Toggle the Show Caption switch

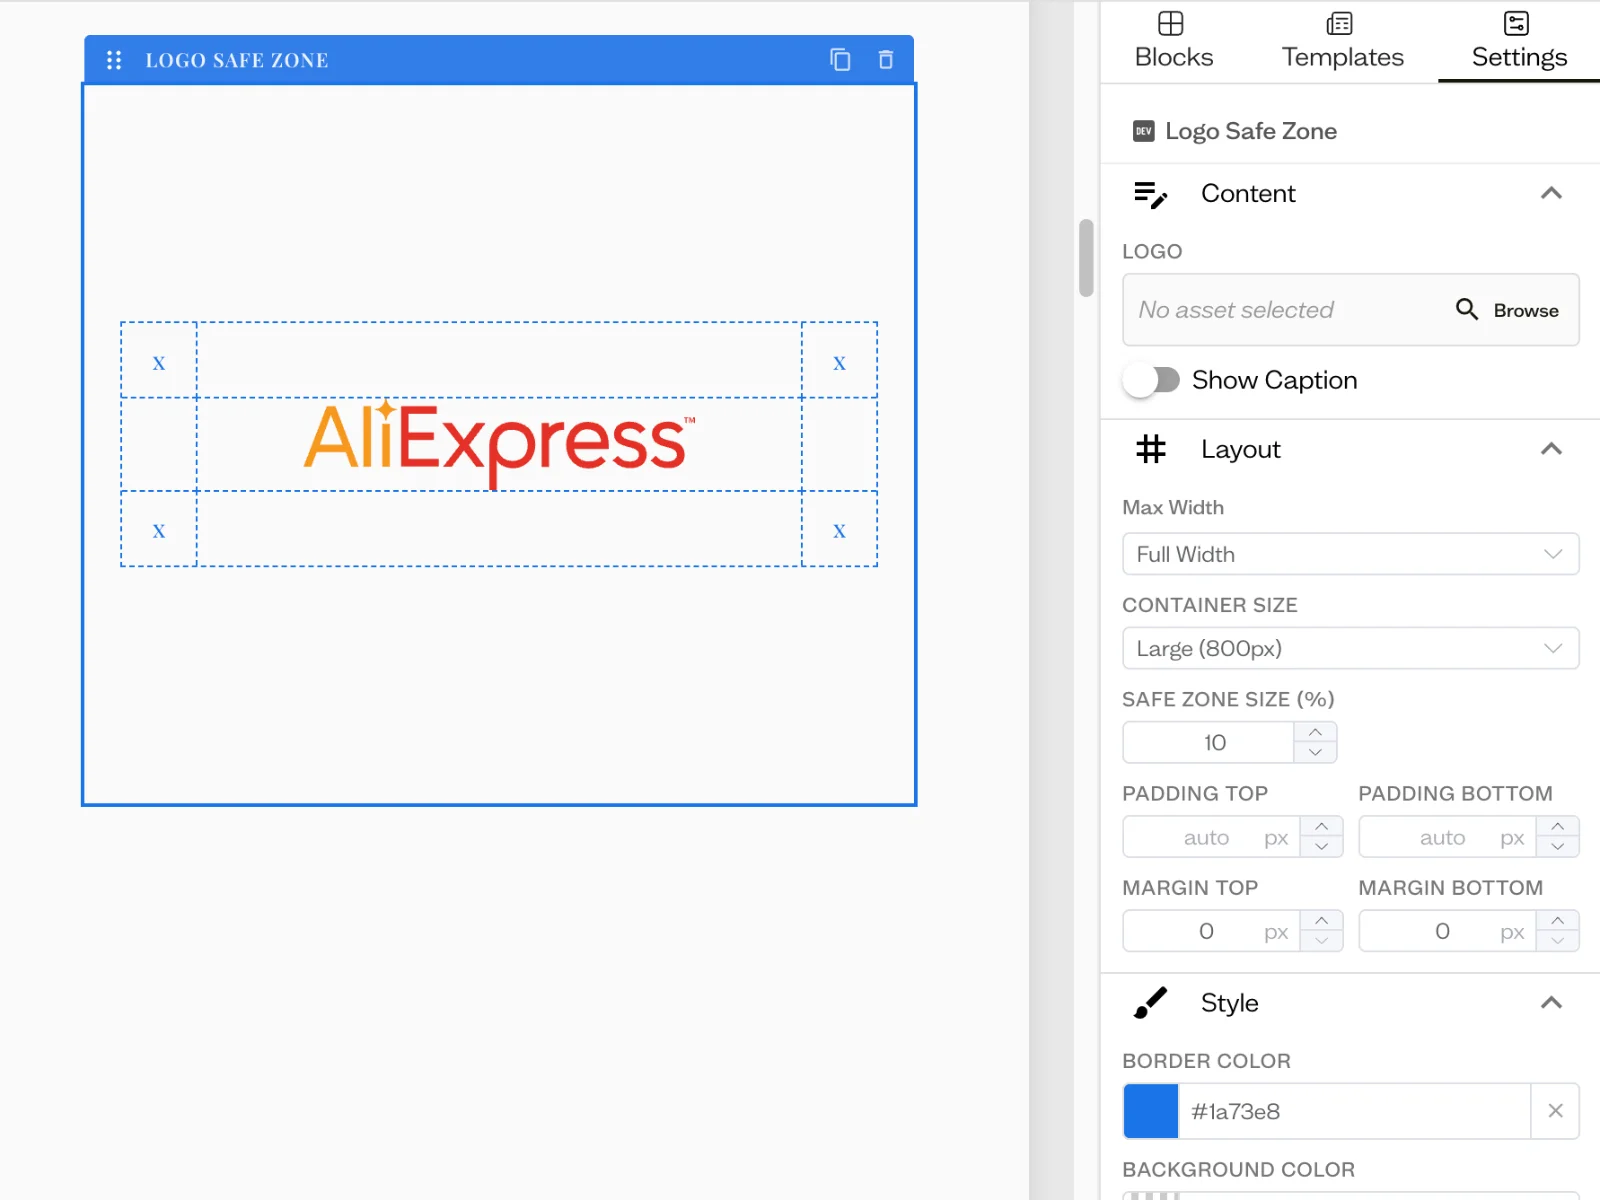(x=1151, y=380)
